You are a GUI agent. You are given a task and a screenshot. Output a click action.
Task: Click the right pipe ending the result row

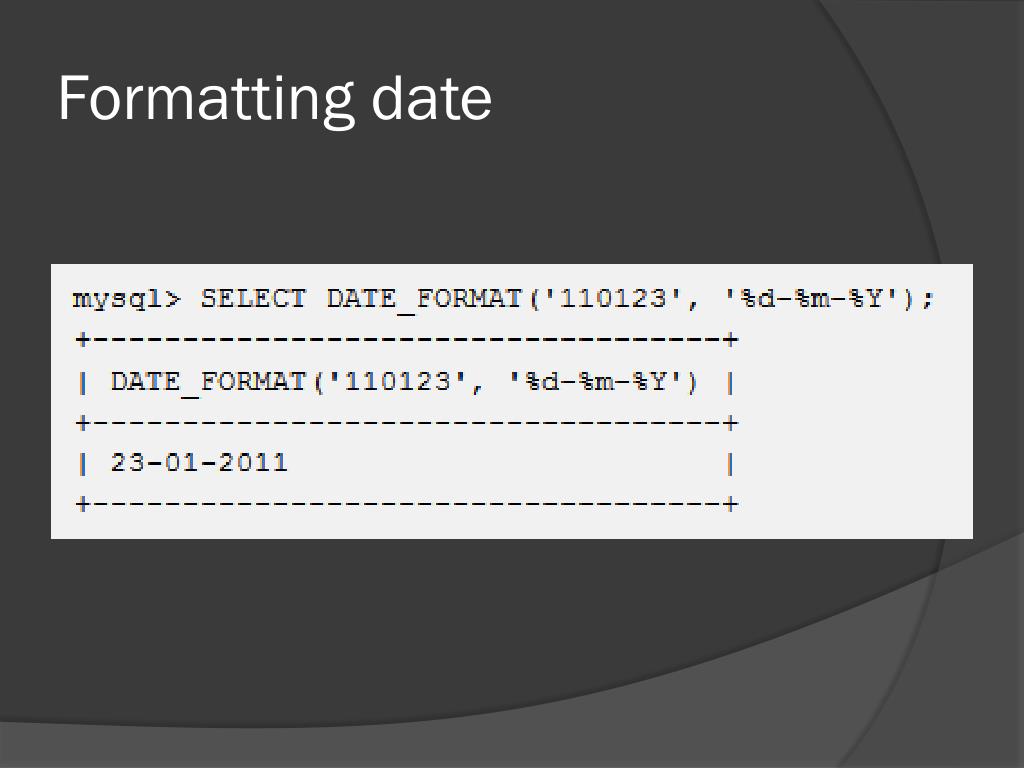pos(731,464)
